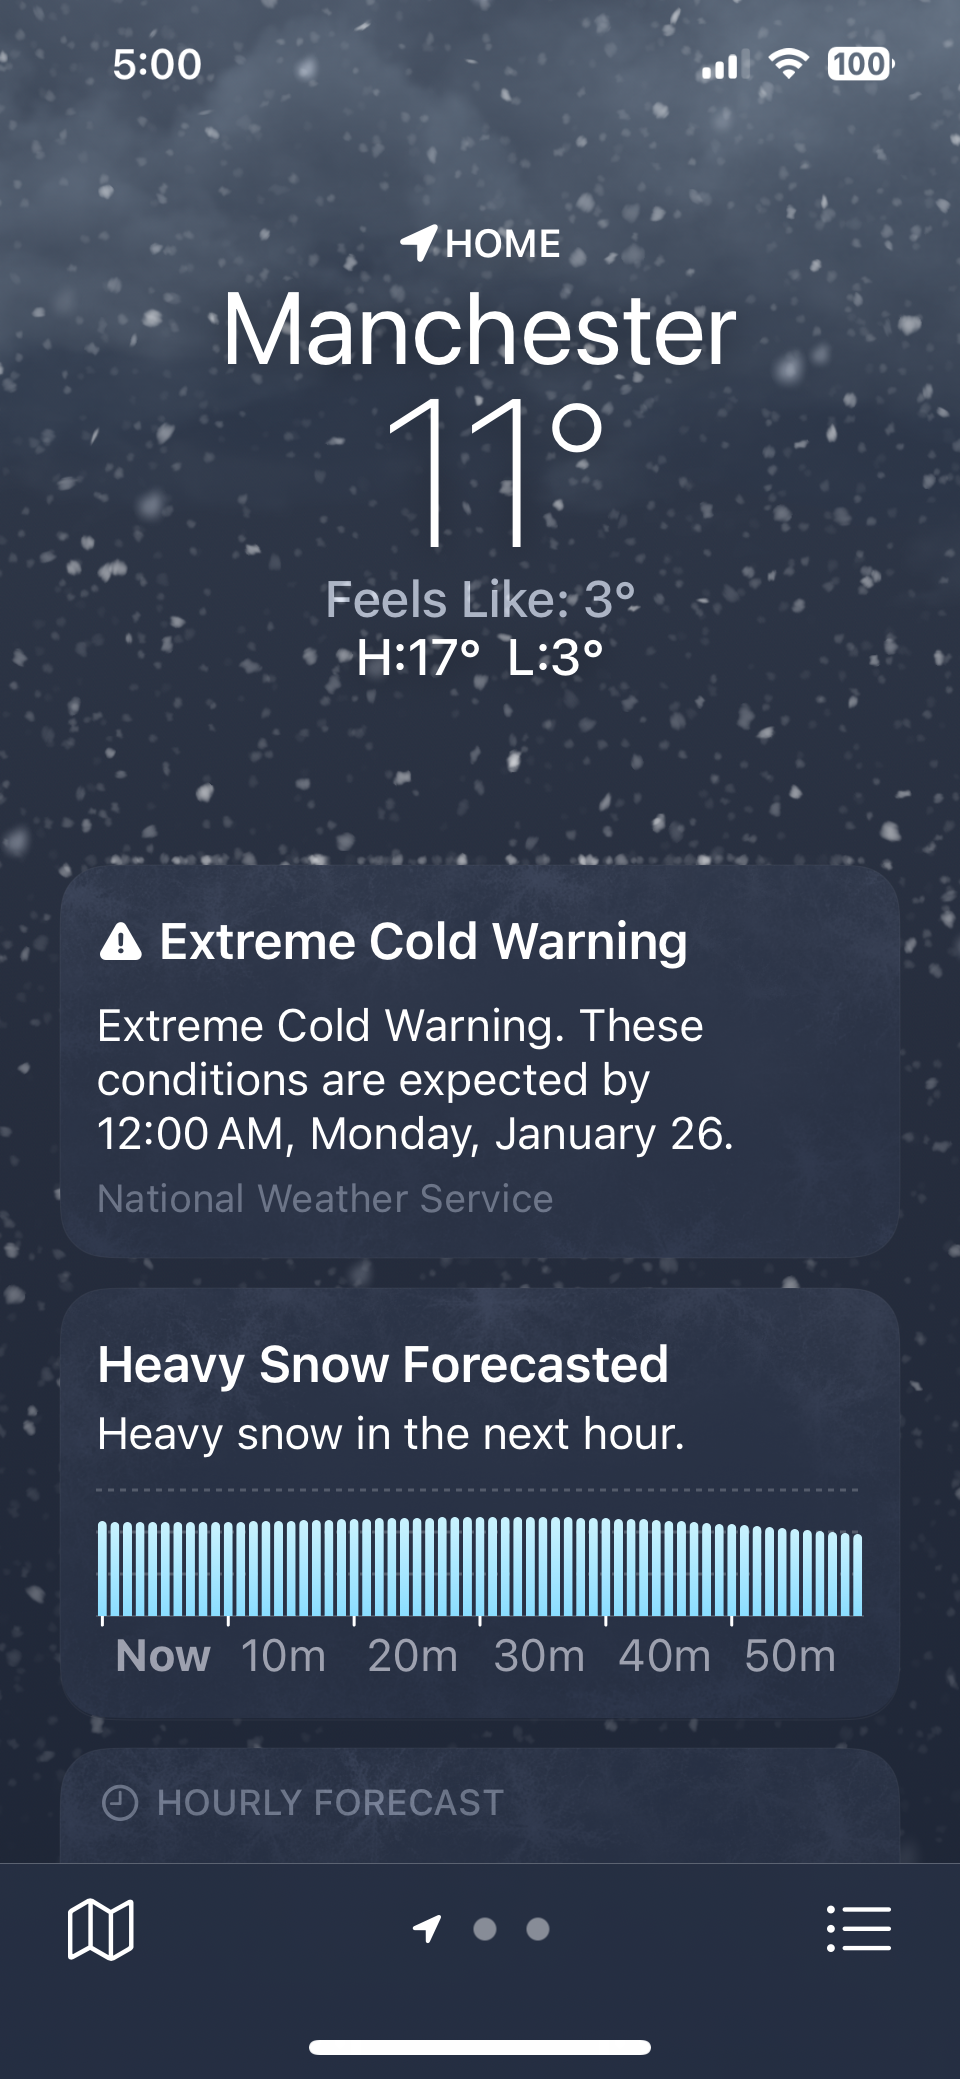Go to the third location page dot
This screenshot has height=2079, width=960.
[x=538, y=1928]
